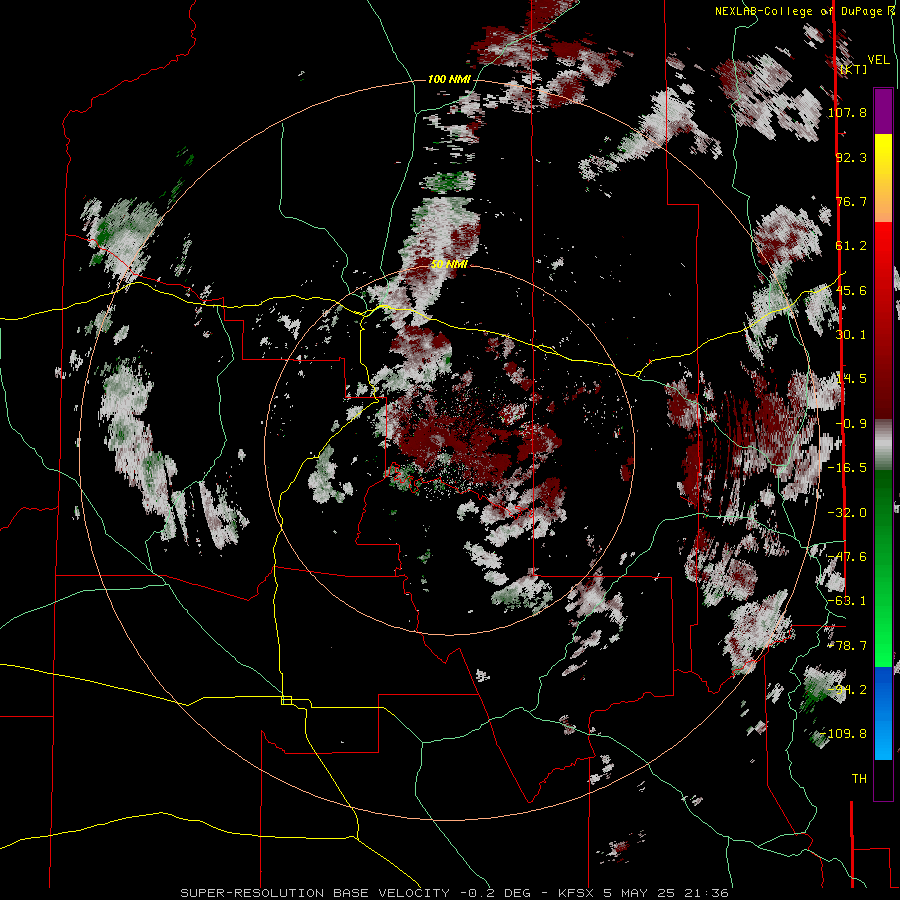Click the -32.0 velocity scale value

(x=847, y=513)
